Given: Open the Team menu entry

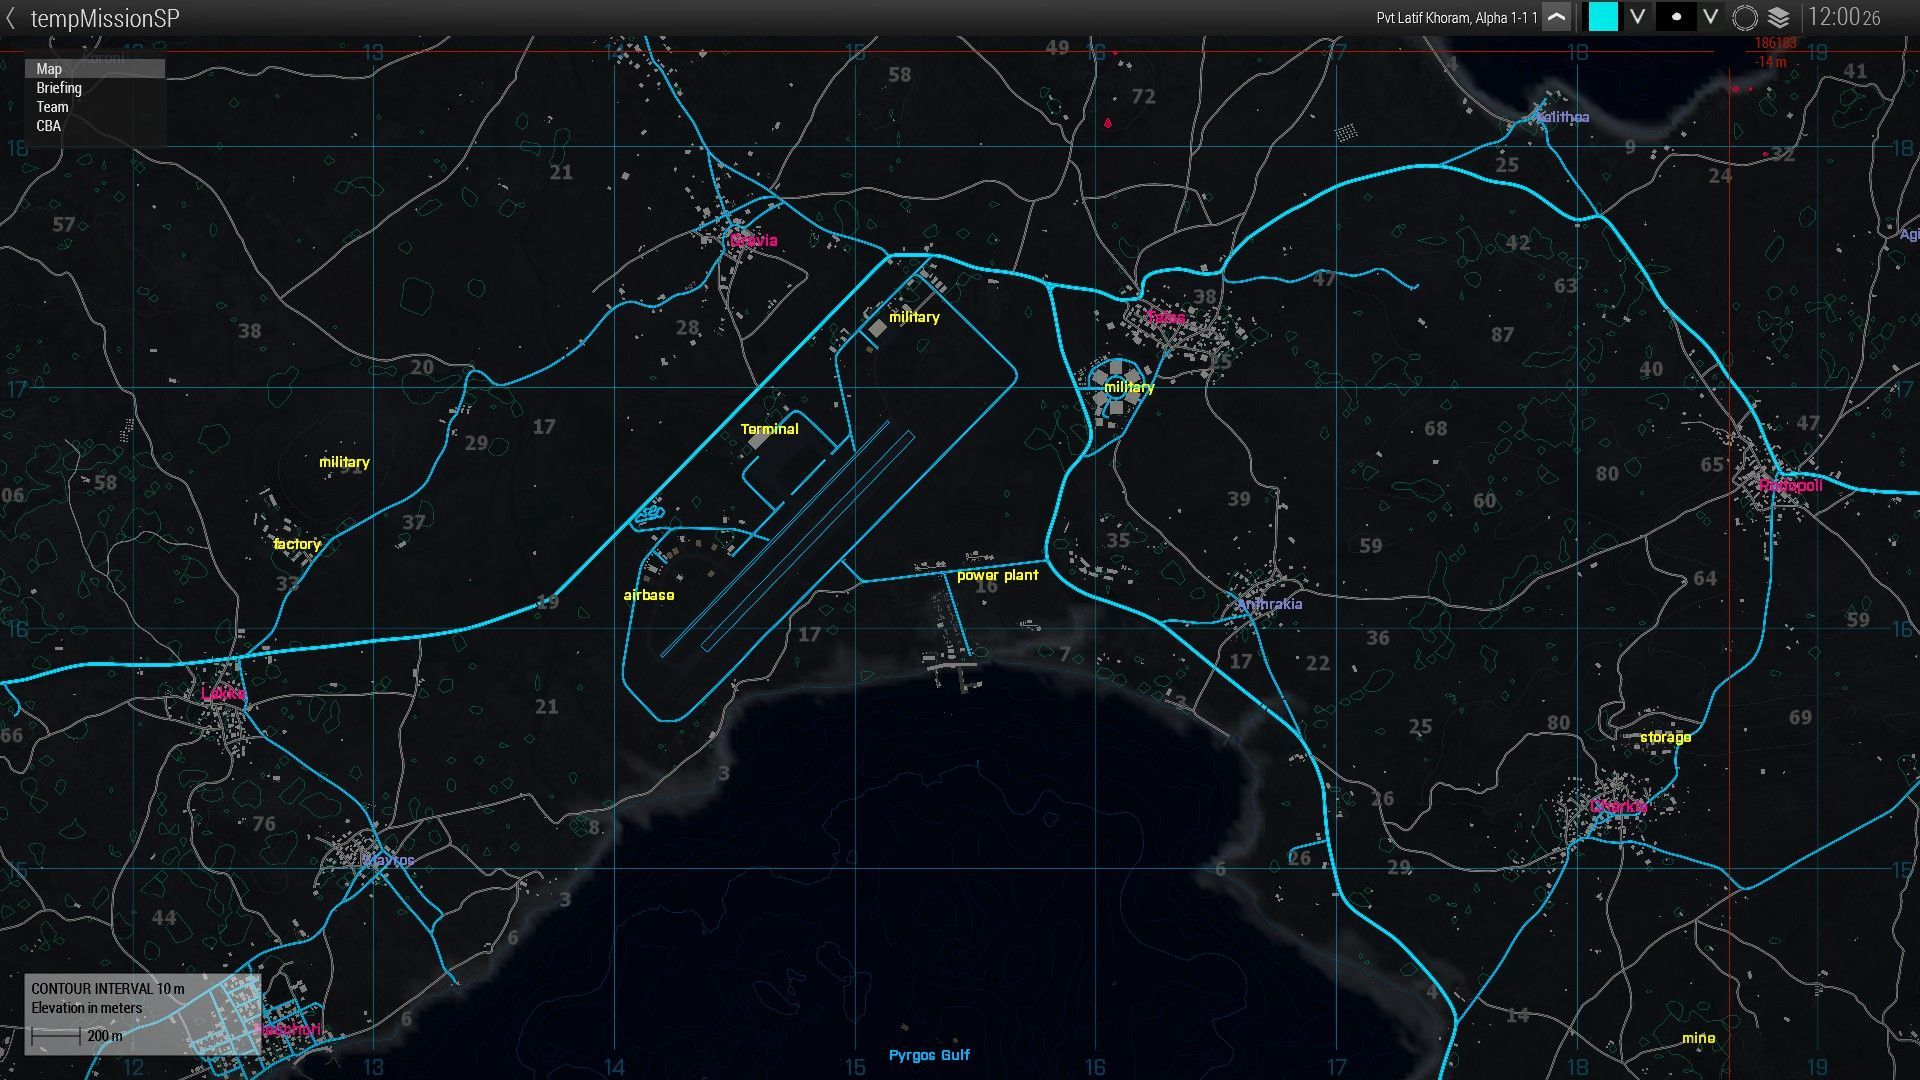Looking at the screenshot, I should click(52, 107).
